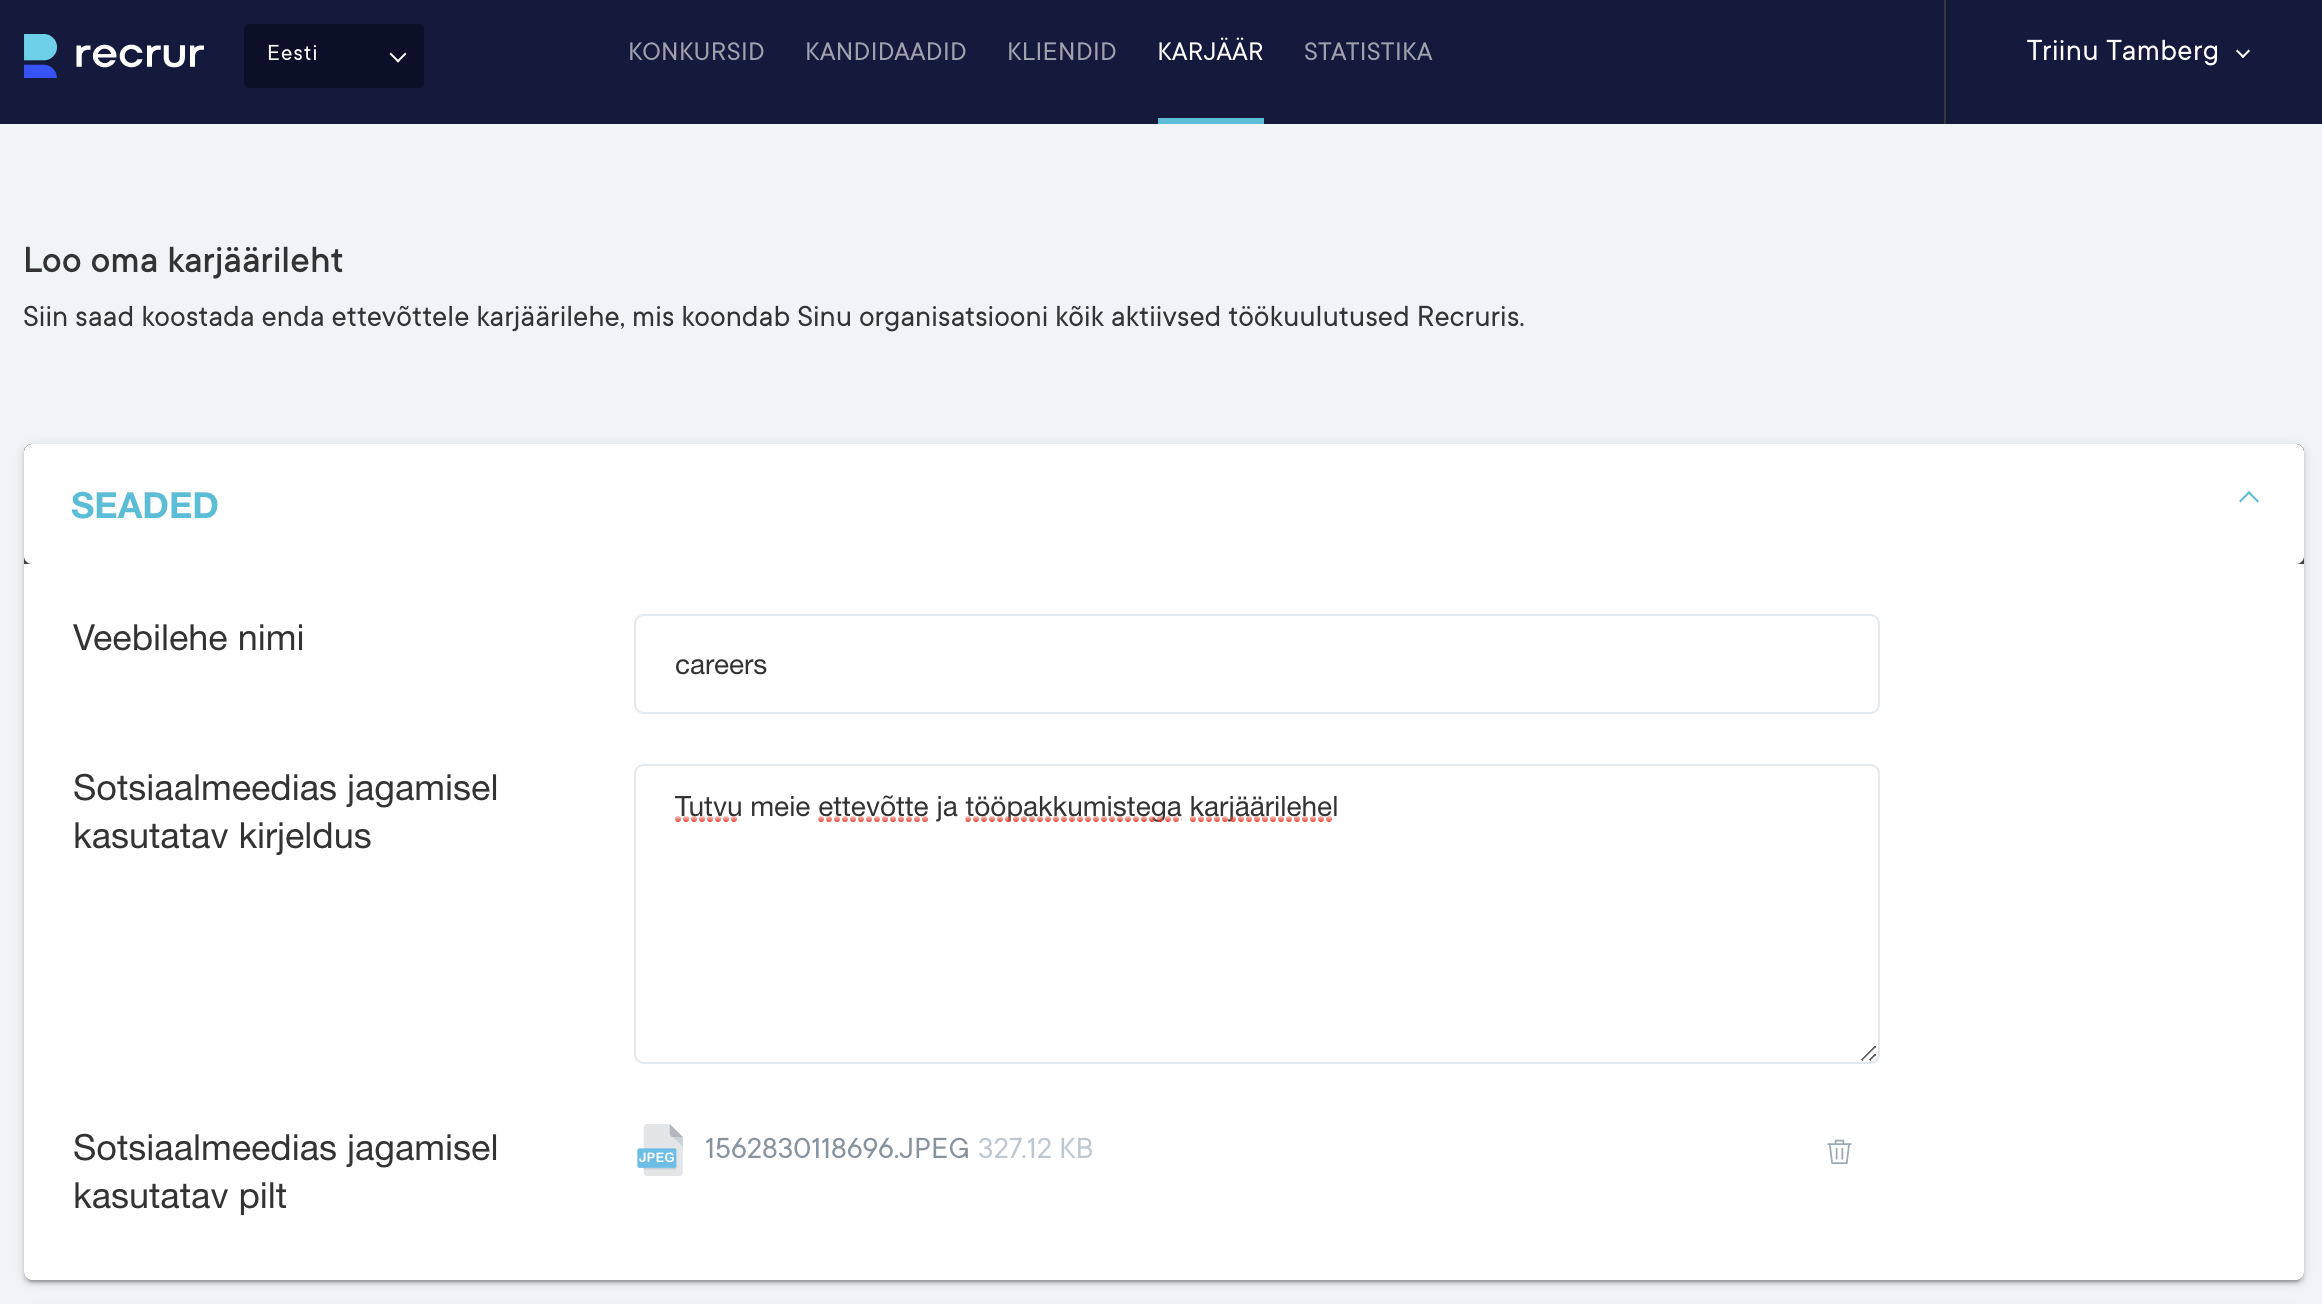Open the KONKURSID tab
Viewport: 2322px width, 1304px height.
coord(696,52)
